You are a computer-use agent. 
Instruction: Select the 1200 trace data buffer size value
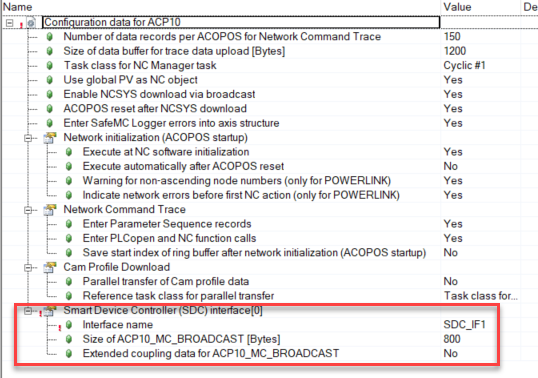455,51
